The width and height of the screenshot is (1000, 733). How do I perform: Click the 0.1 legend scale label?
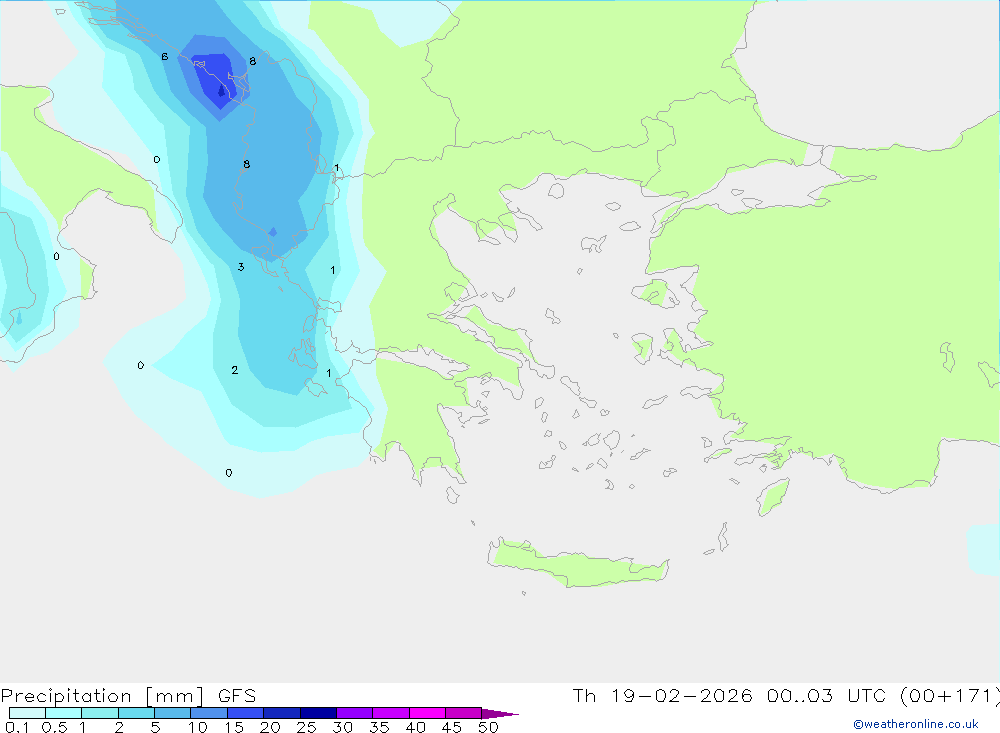click(17, 727)
